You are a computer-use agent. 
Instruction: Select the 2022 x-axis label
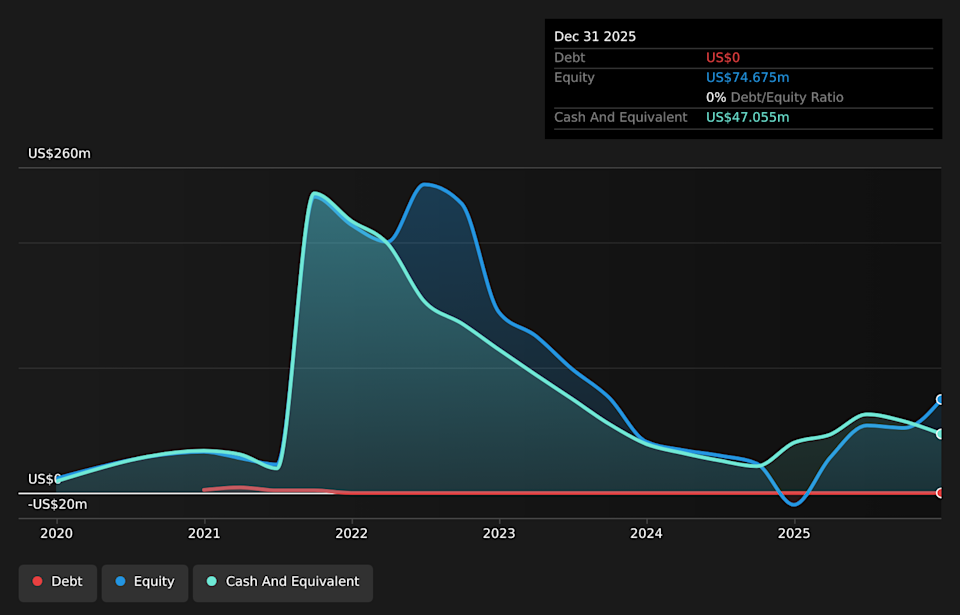(x=352, y=534)
